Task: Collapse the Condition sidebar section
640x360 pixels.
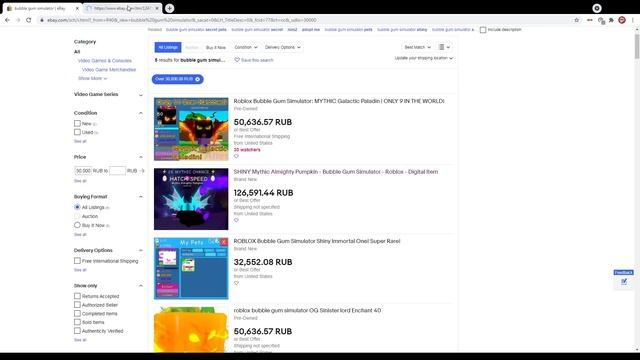Action: (x=141, y=113)
